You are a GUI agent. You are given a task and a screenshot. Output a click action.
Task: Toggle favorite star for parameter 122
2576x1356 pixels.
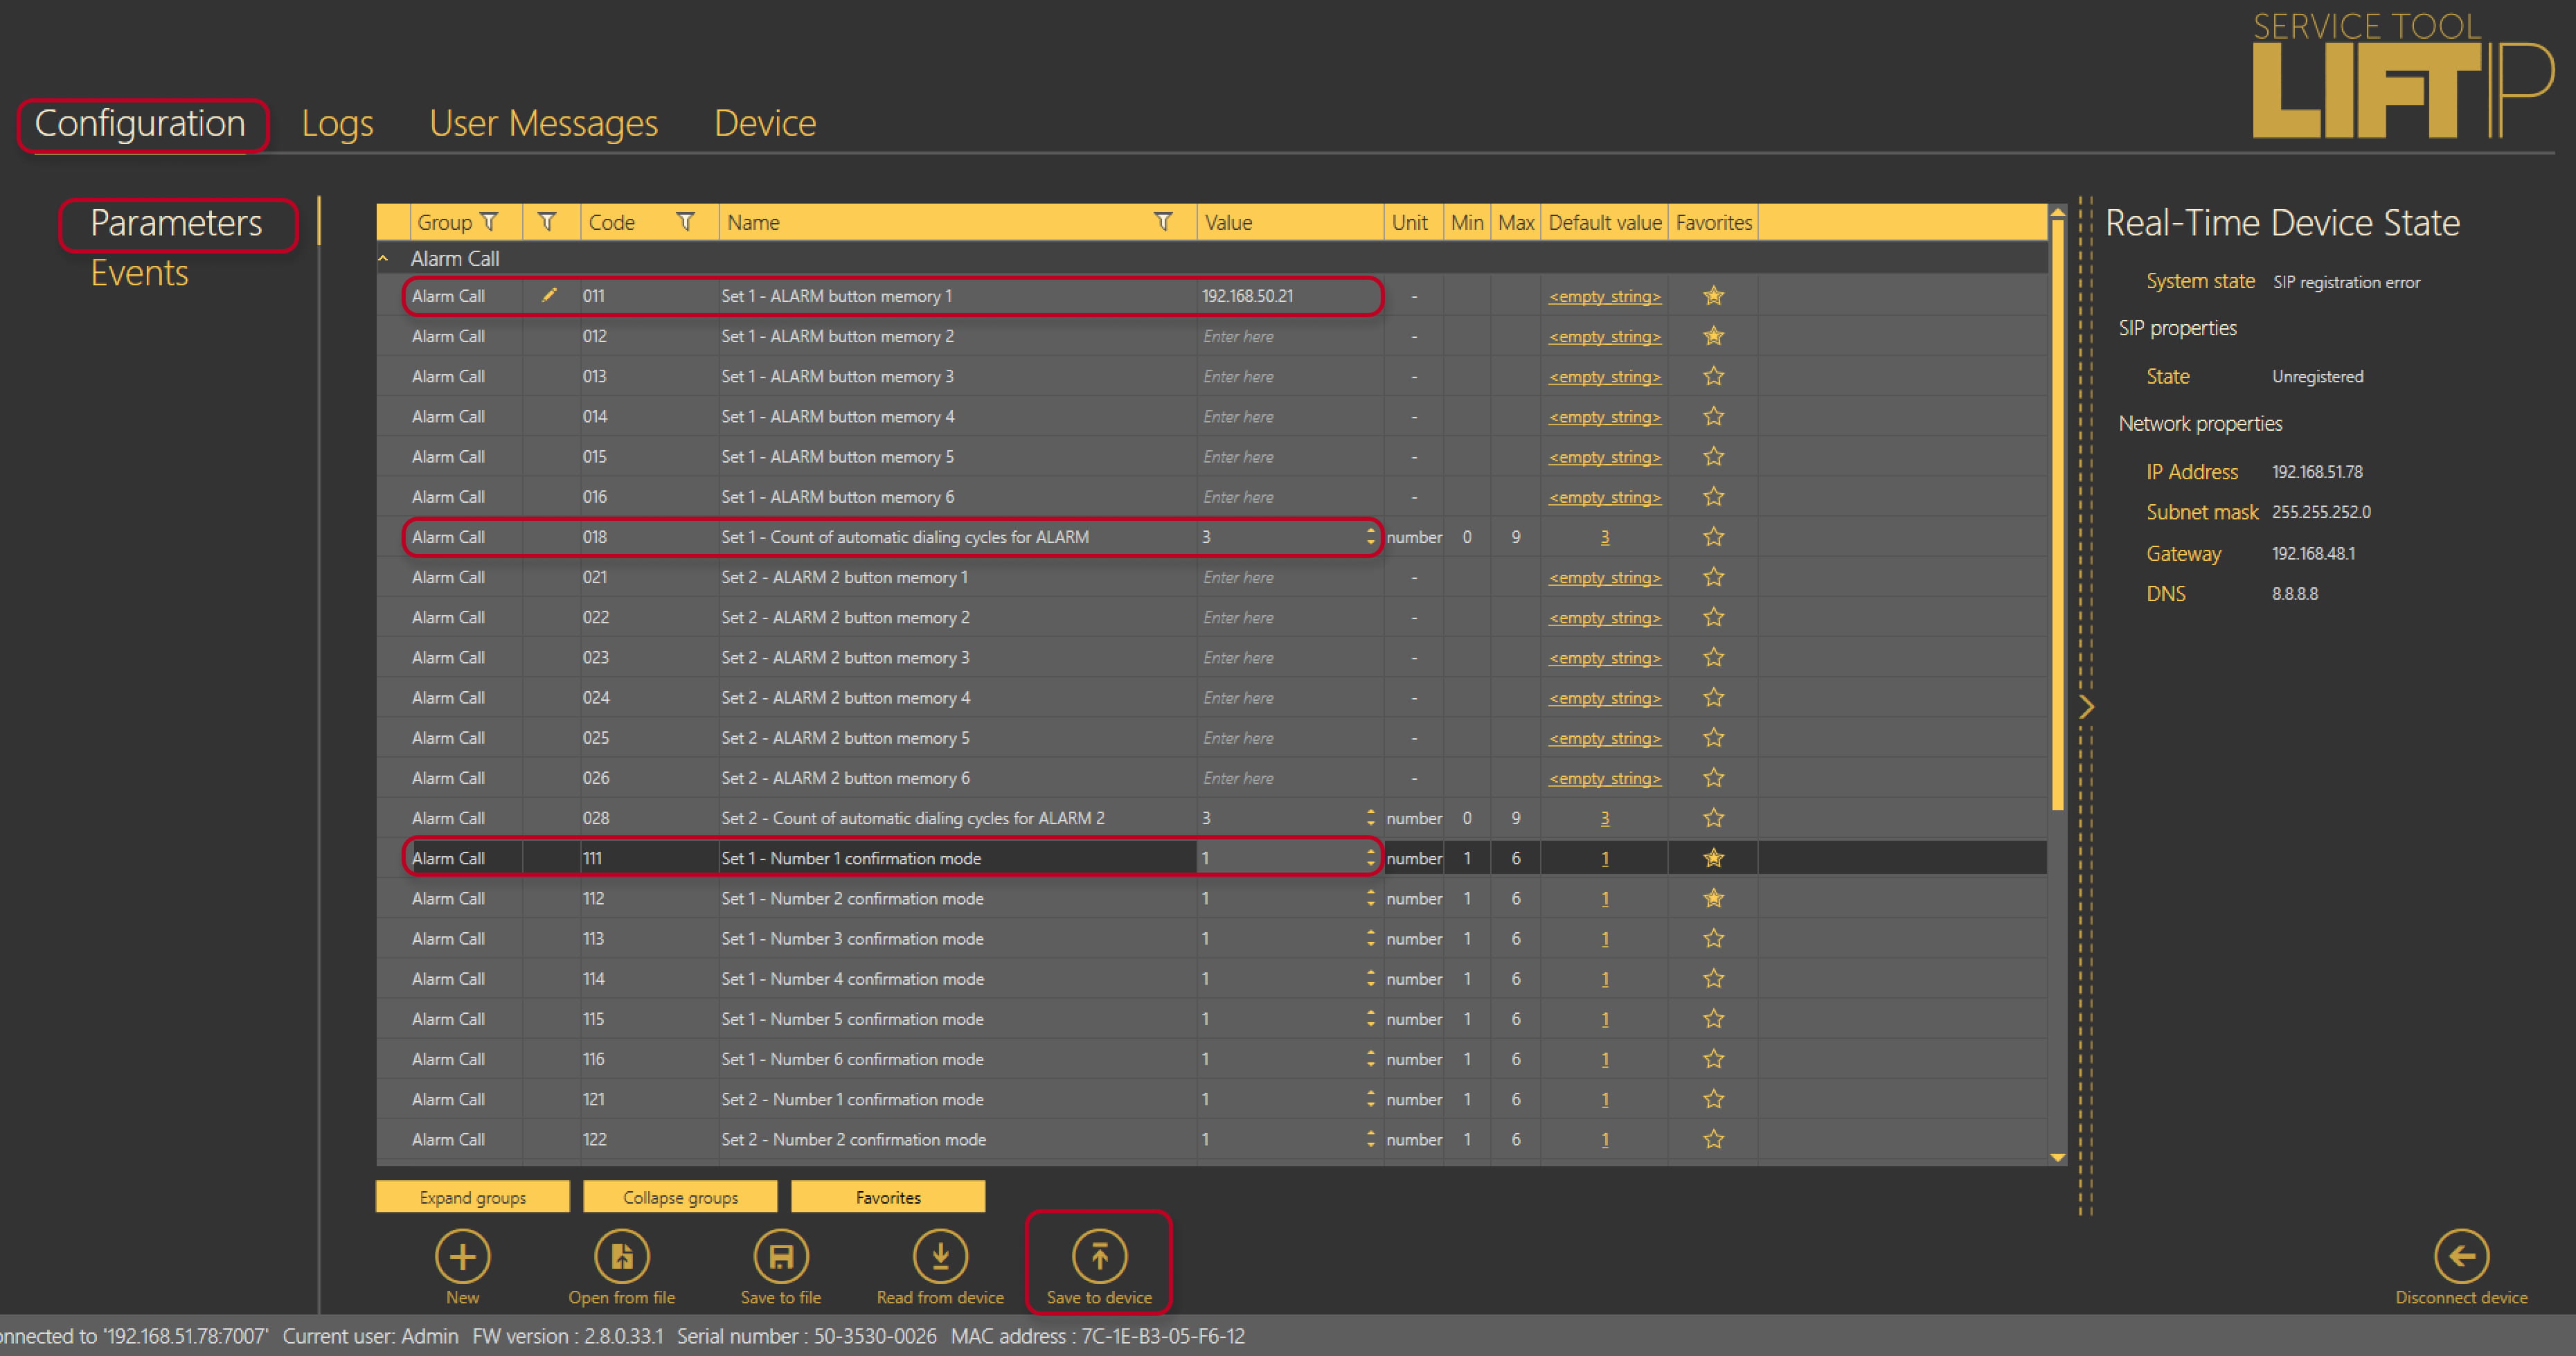(1713, 1139)
